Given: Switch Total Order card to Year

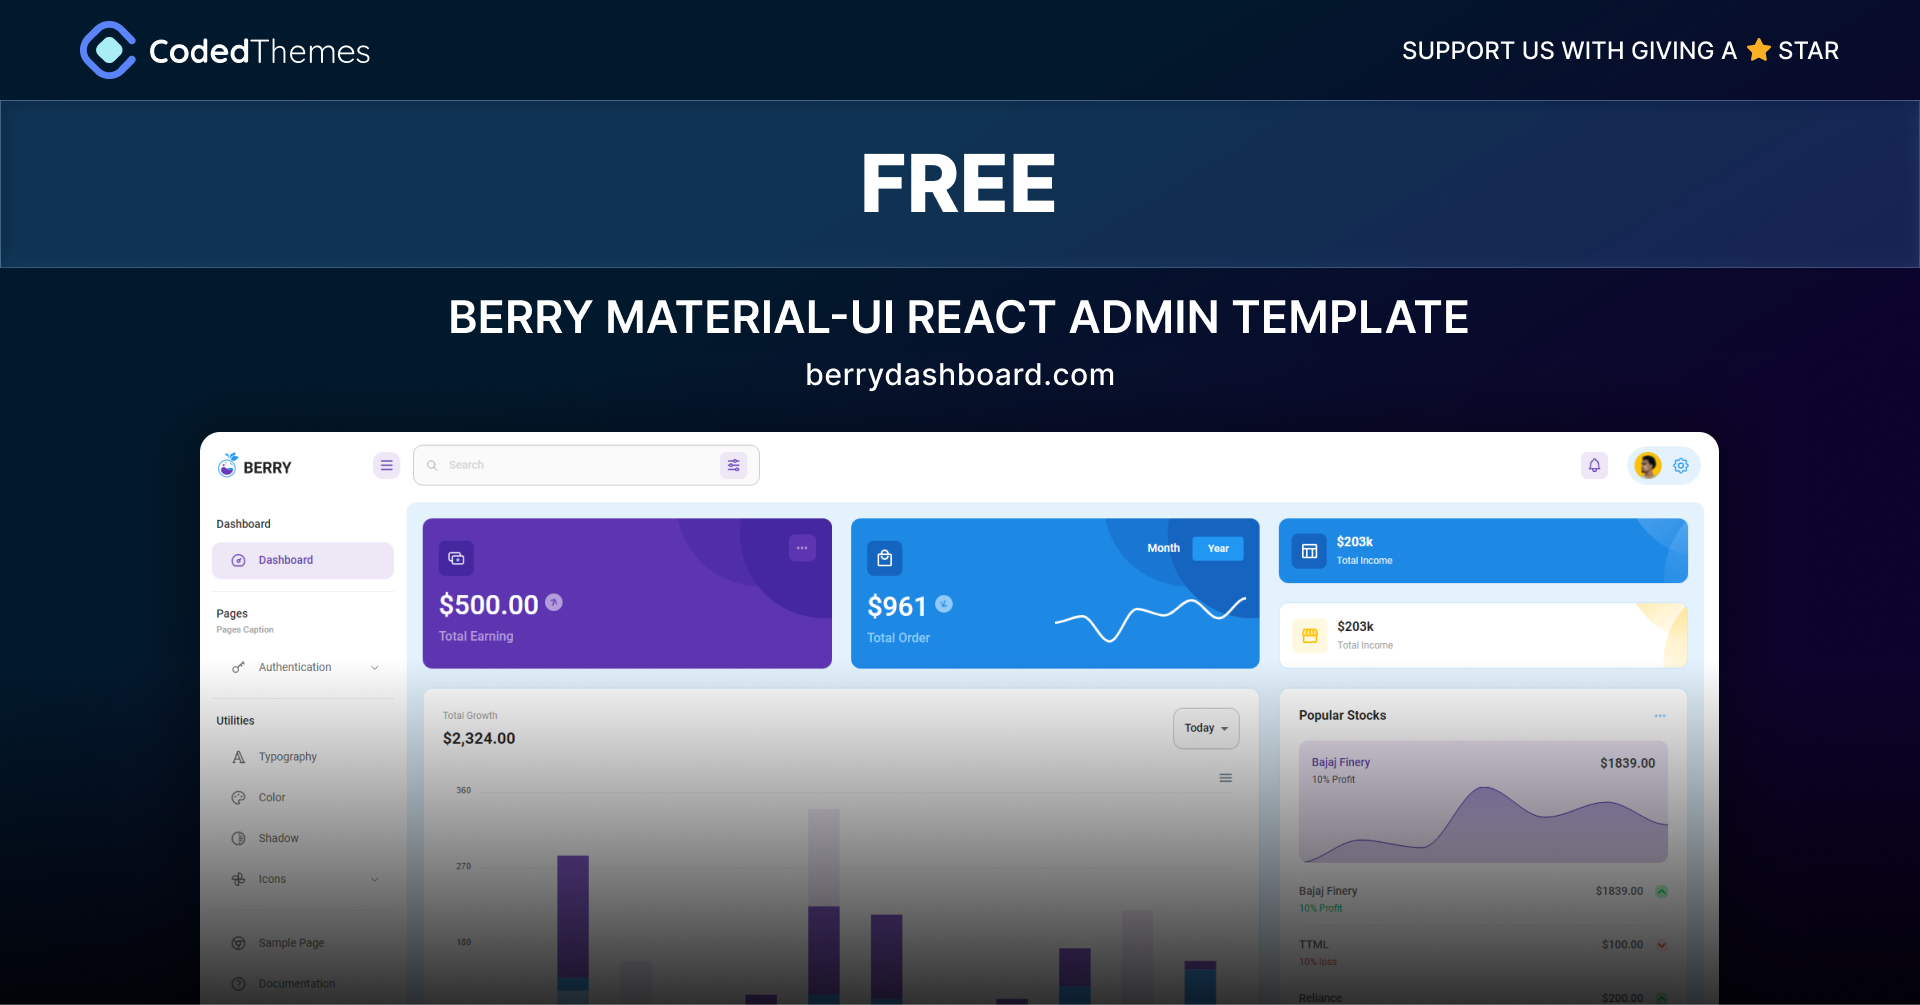Looking at the screenshot, I should point(1218,548).
